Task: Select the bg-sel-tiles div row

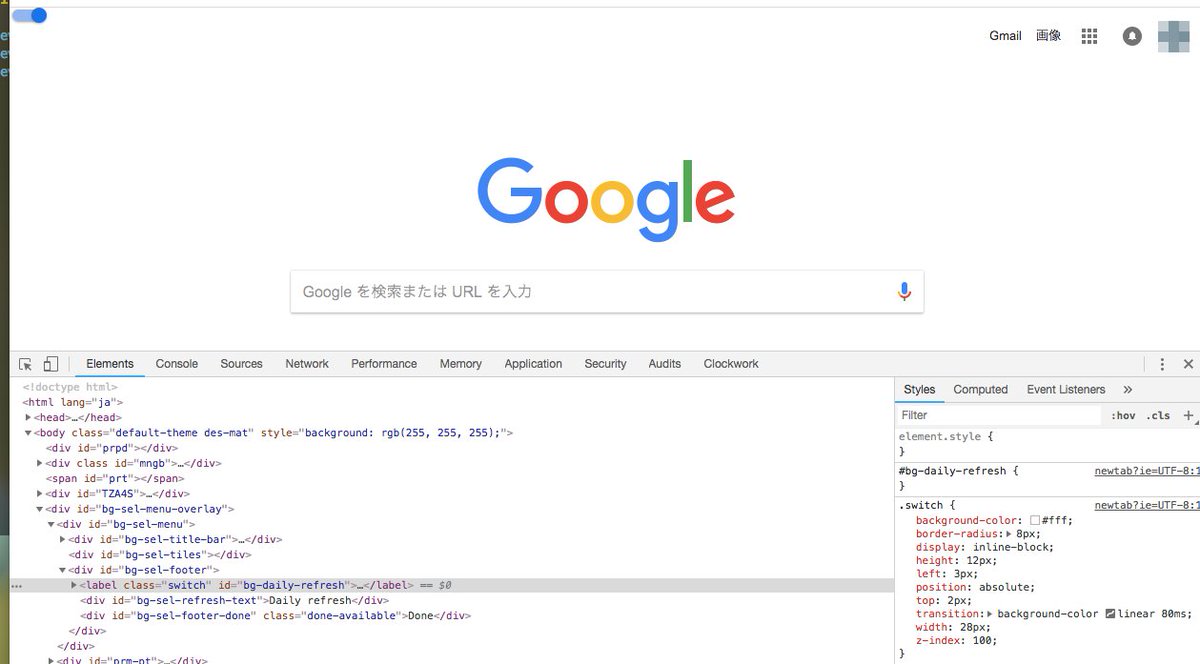Action: [452, 555]
